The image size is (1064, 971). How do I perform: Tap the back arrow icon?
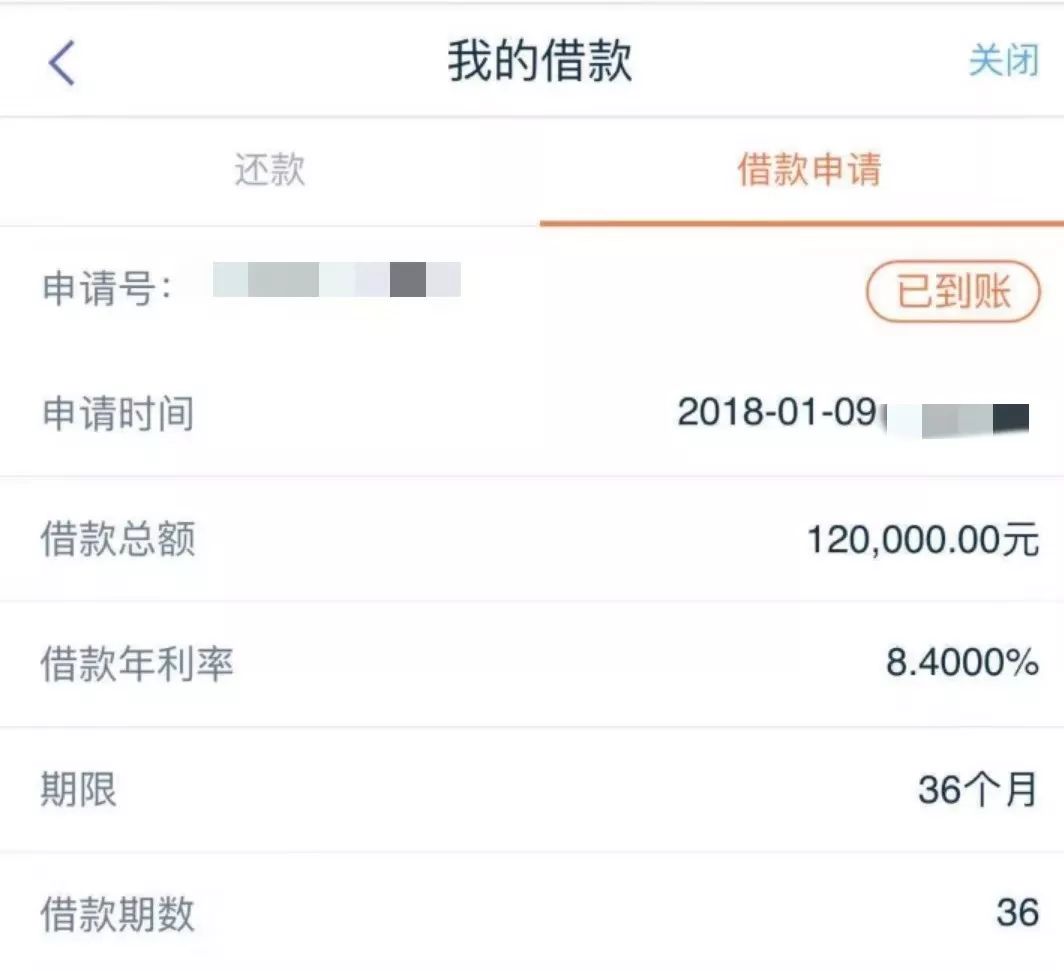62,62
